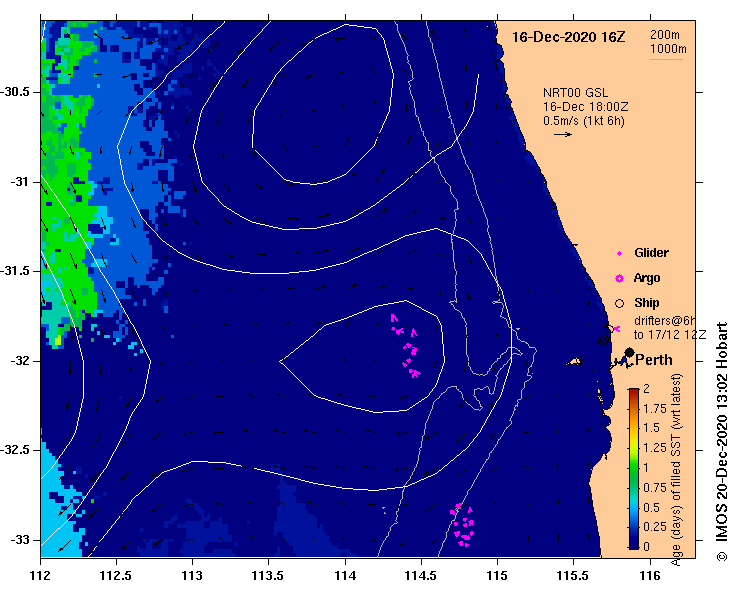Click the black Perth city dot
739x592 pixels.
click(629, 352)
